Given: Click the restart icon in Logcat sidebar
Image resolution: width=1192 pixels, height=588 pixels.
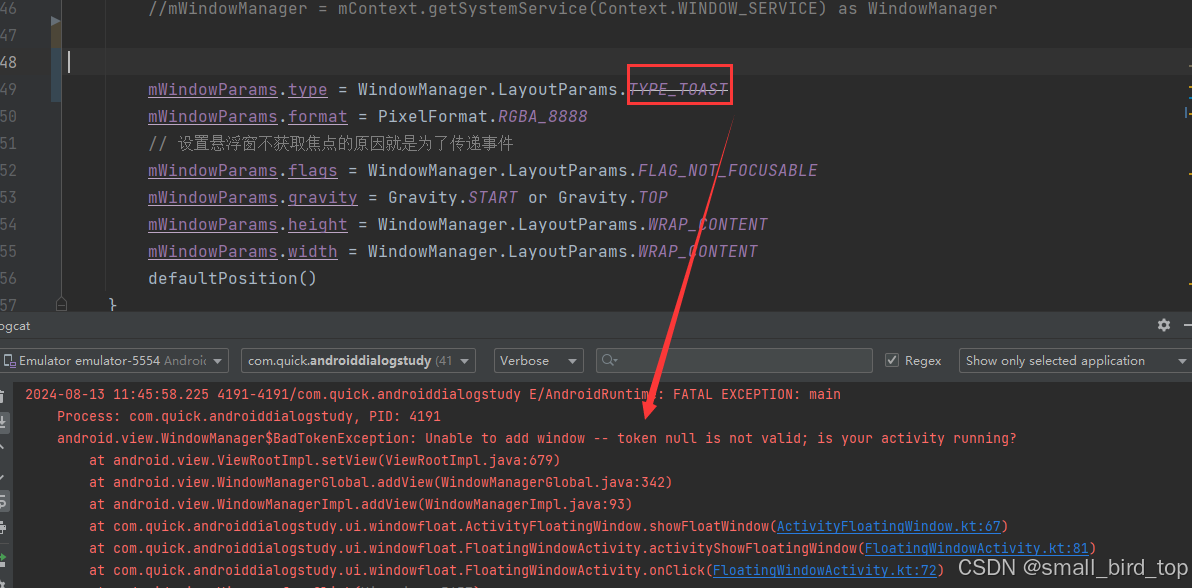Looking at the screenshot, I should pos(4,555).
